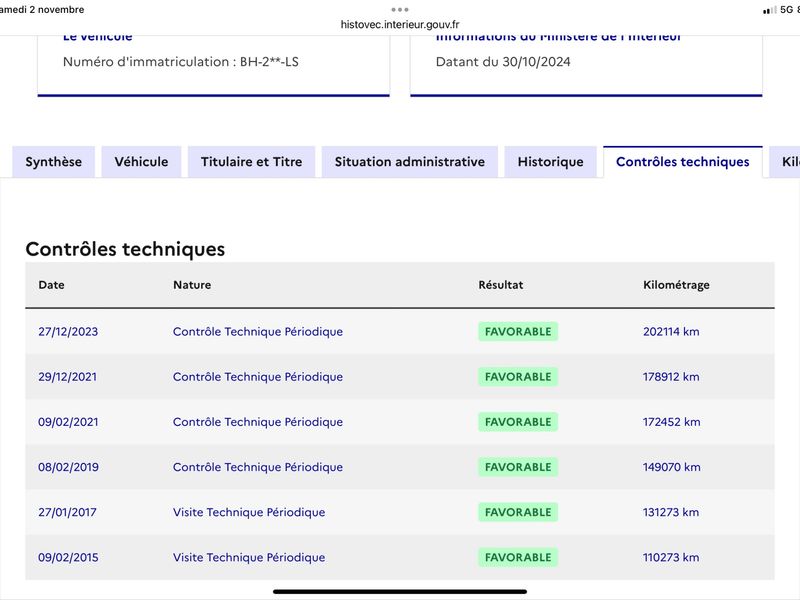Select the 149070 km mileage value

[671, 467]
